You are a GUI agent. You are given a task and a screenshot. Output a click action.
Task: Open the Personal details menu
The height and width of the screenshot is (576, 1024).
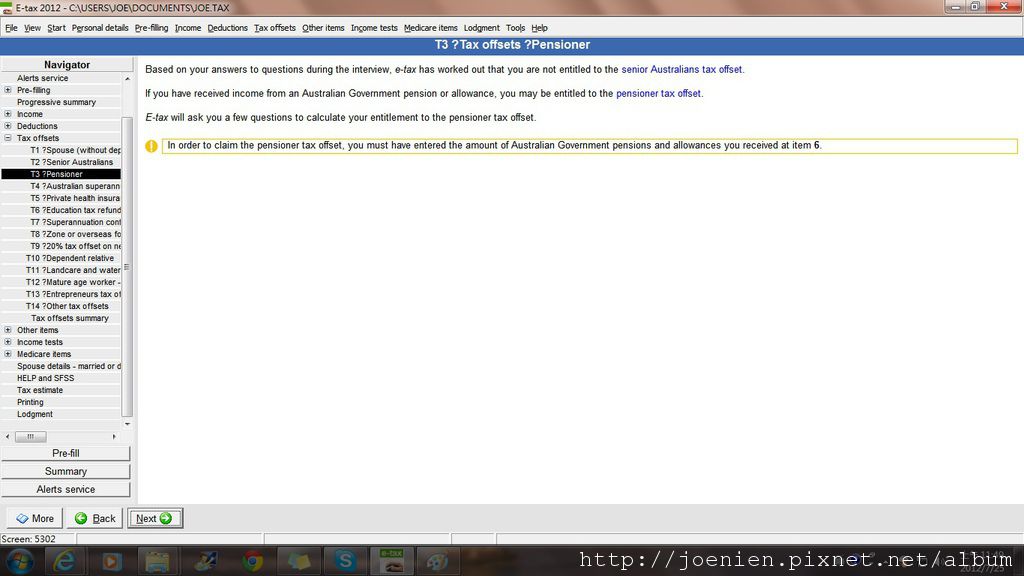coord(100,28)
